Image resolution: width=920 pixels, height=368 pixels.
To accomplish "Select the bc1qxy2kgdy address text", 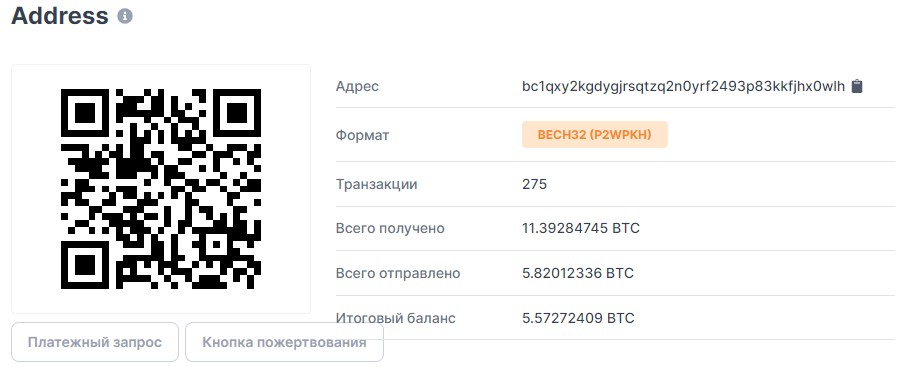I will 684,86.
